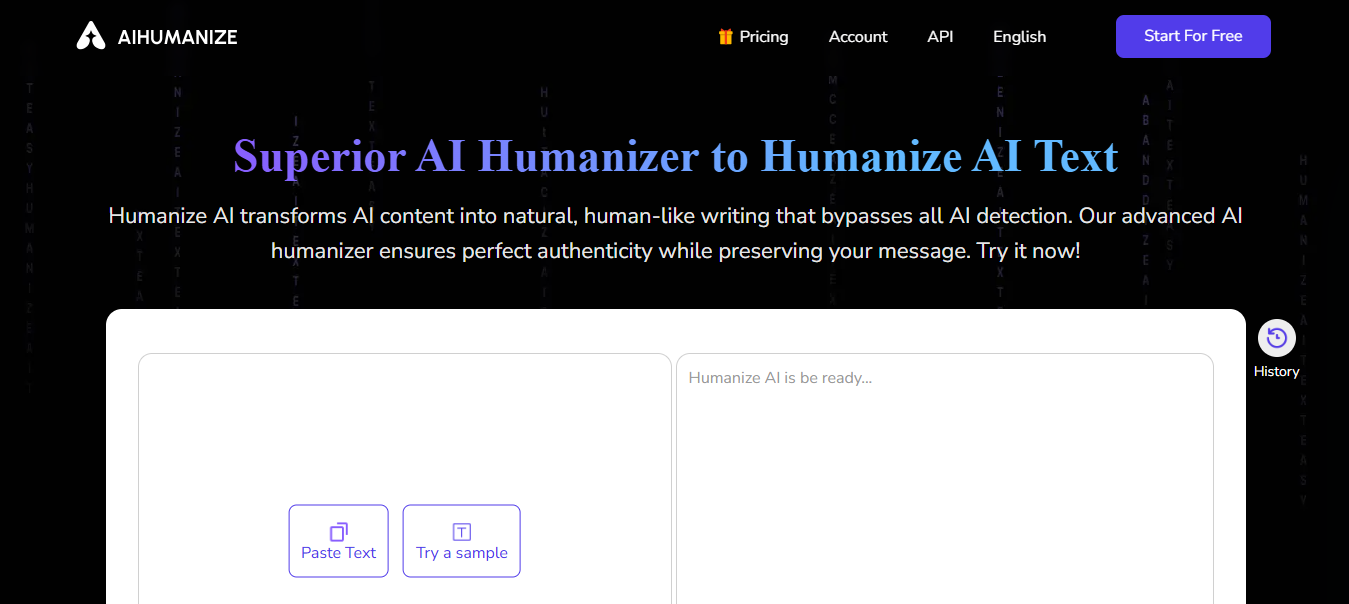Open the History clock icon
The height and width of the screenshot is (604, 1349).
[1276, 338]
